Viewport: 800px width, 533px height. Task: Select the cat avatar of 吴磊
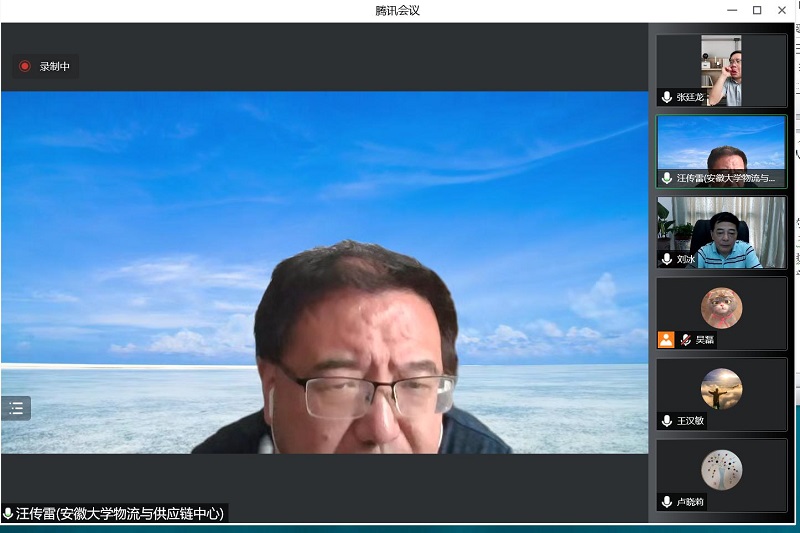tap(721, 308)
